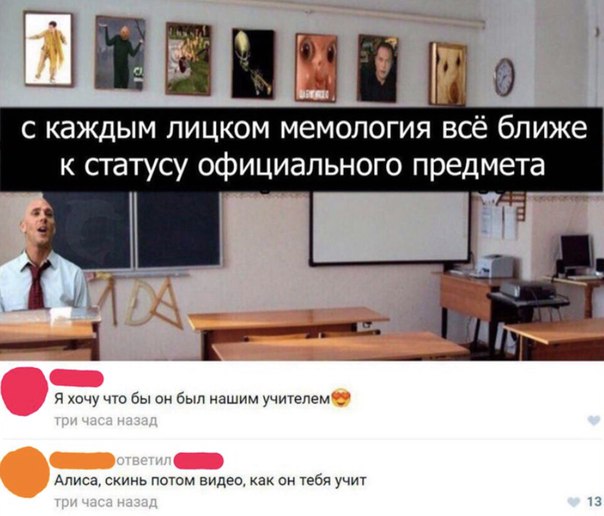Click the pink redacted username of first commenter

77,377
